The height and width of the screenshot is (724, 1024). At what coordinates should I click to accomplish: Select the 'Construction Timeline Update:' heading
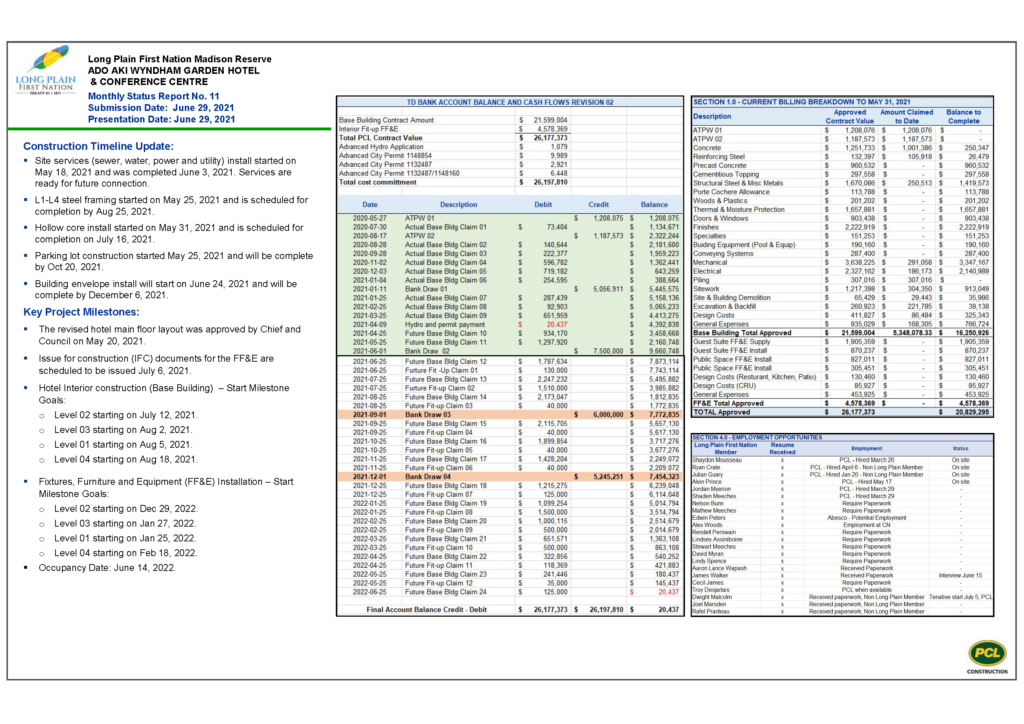point(99,146)
